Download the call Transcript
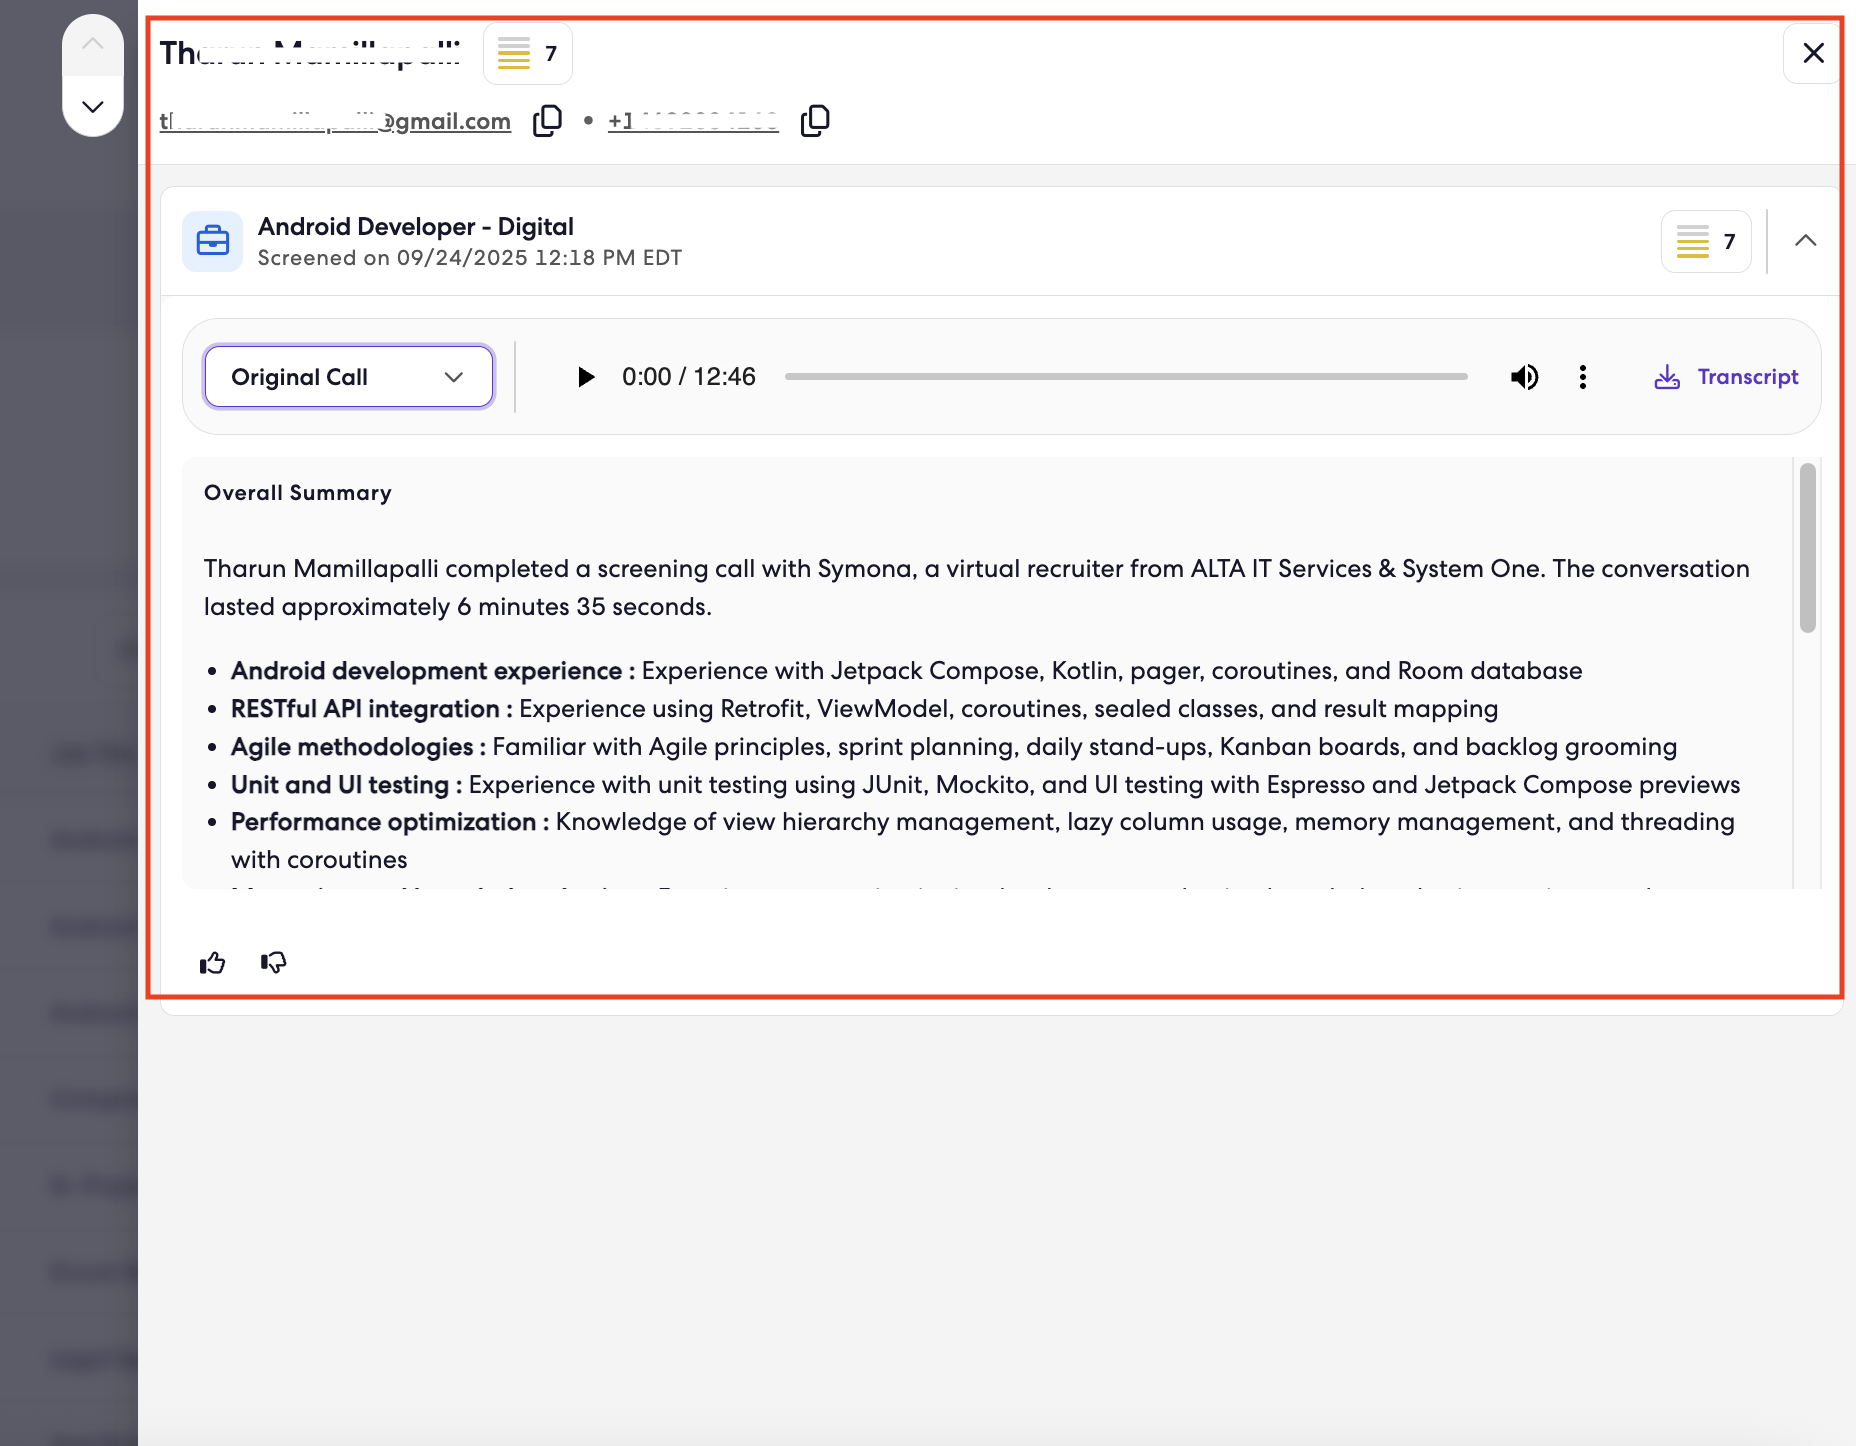This screenshot has height=1446, width=1856. (x=1726, y=377)
